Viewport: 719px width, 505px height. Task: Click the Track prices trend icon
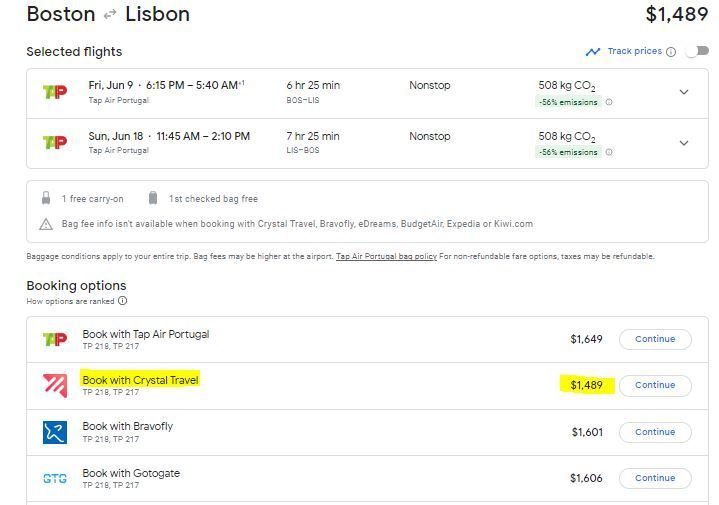pyautogui.click(x=593, y=52)
